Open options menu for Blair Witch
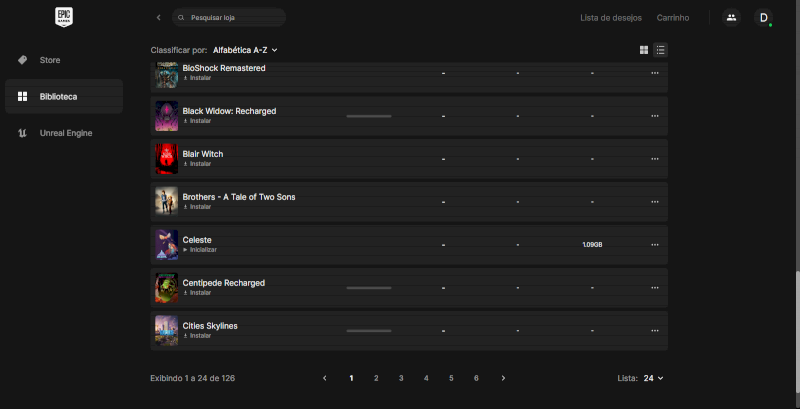Viewport: 800px width, 409px height. (x=655, y=159)
